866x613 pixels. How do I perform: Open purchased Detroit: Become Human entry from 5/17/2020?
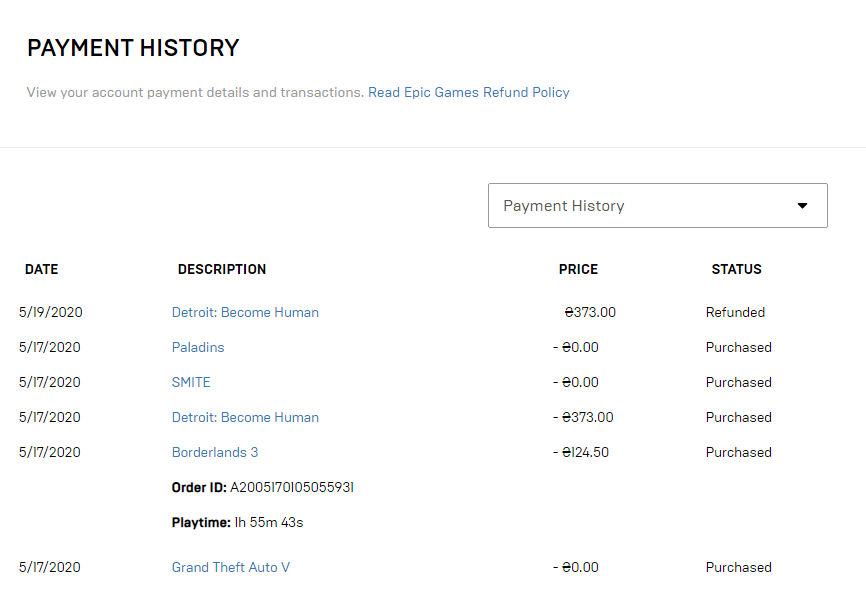(x=245, y=417)
